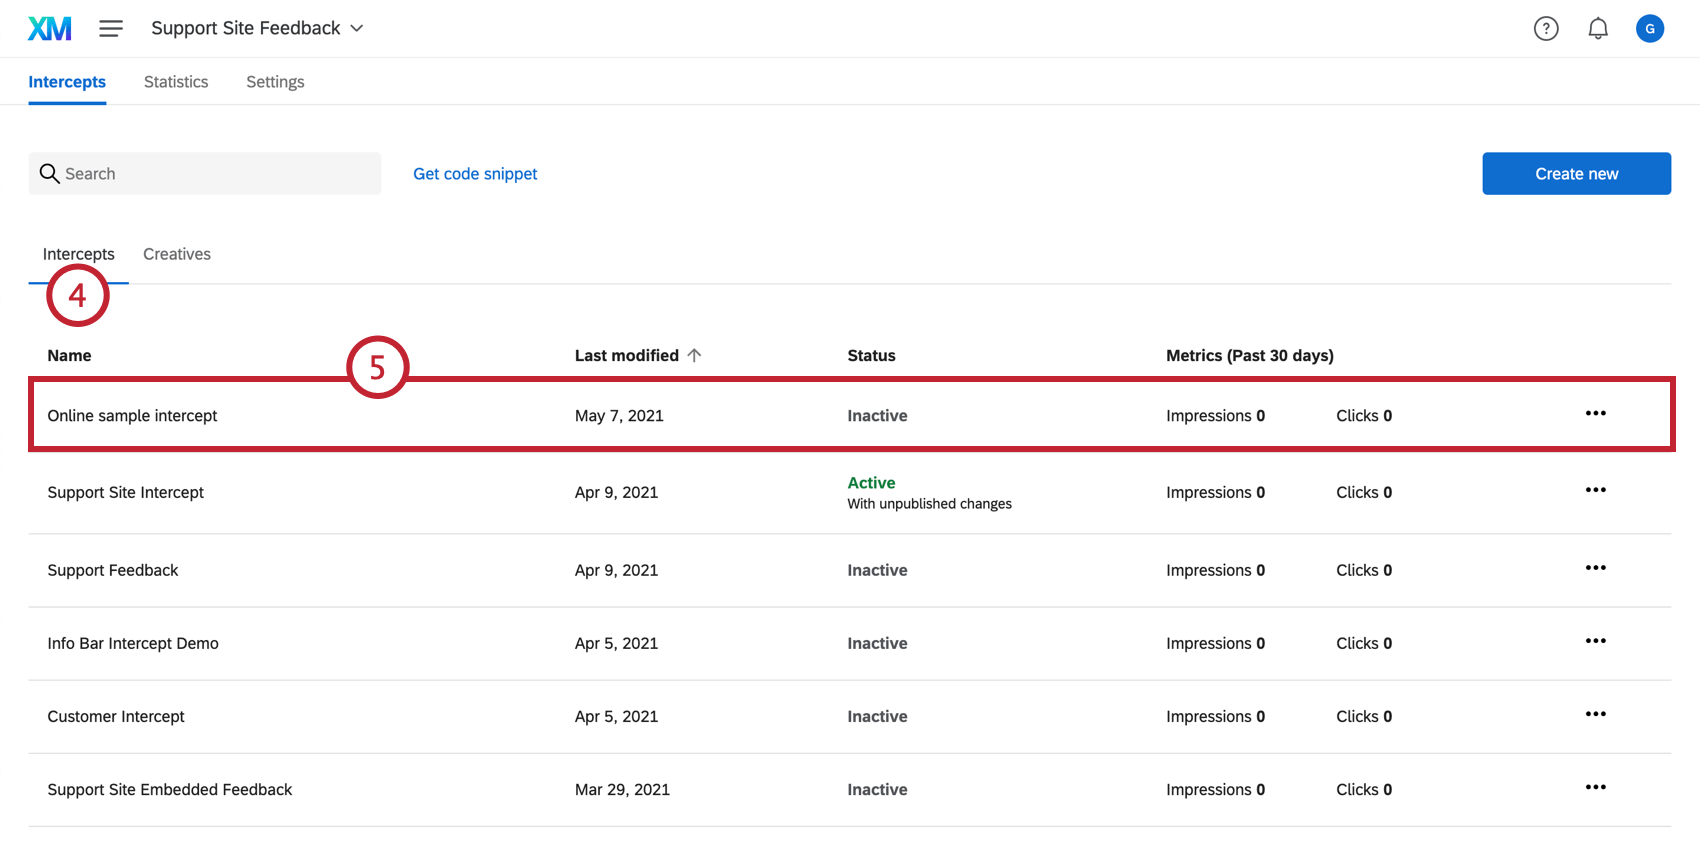Open three-dot menu for Support Feedback

1595,568
